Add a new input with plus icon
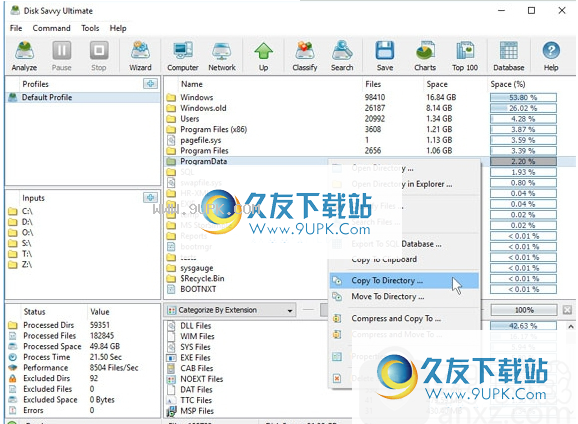 pyautogui.click(x=150, y=198)
